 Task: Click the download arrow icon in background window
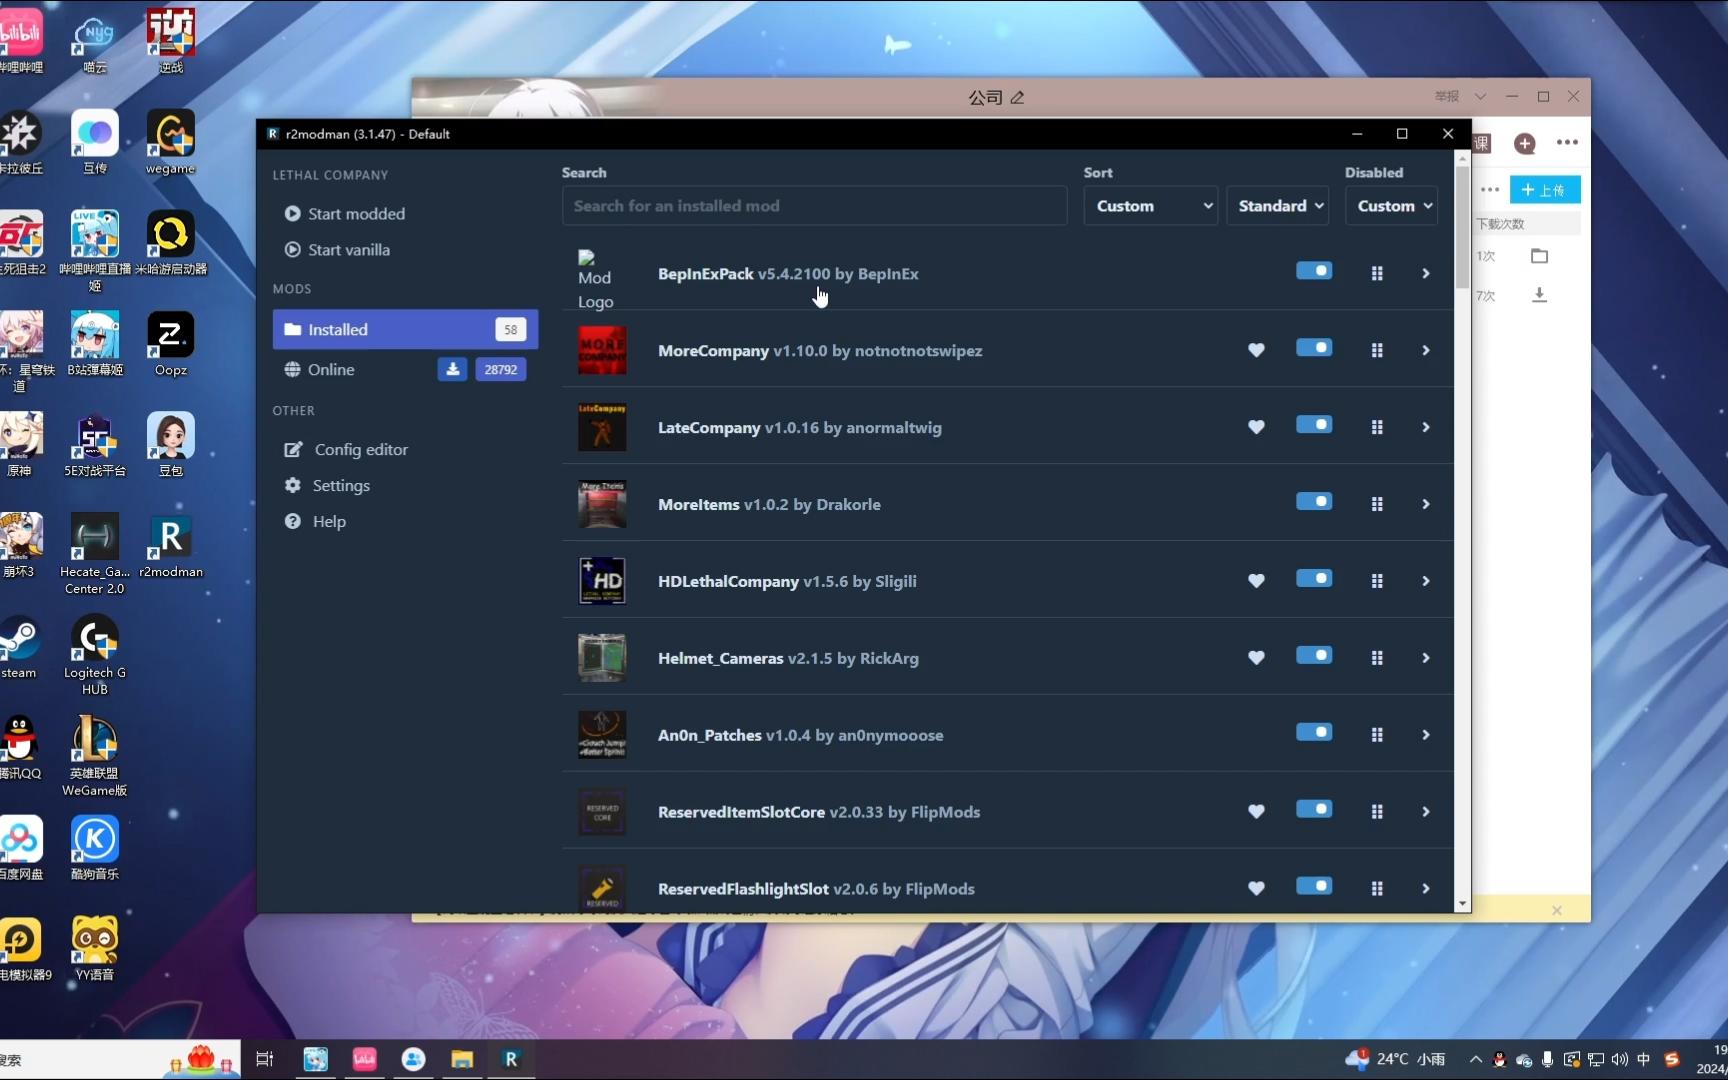pyautogui.click(x=1539, y=295)
